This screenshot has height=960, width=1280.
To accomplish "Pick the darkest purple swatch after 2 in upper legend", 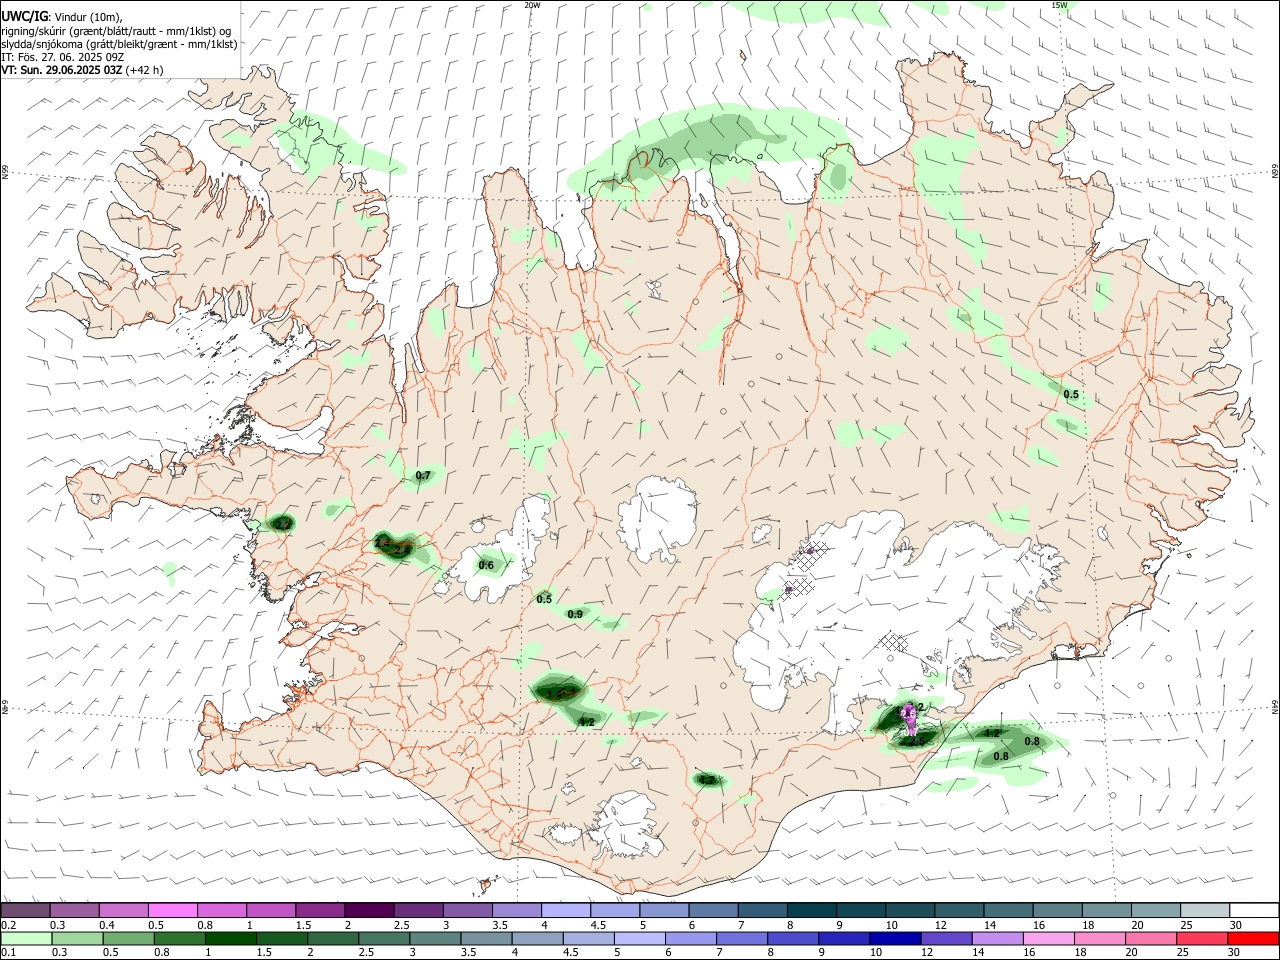I will pos(368,910).
